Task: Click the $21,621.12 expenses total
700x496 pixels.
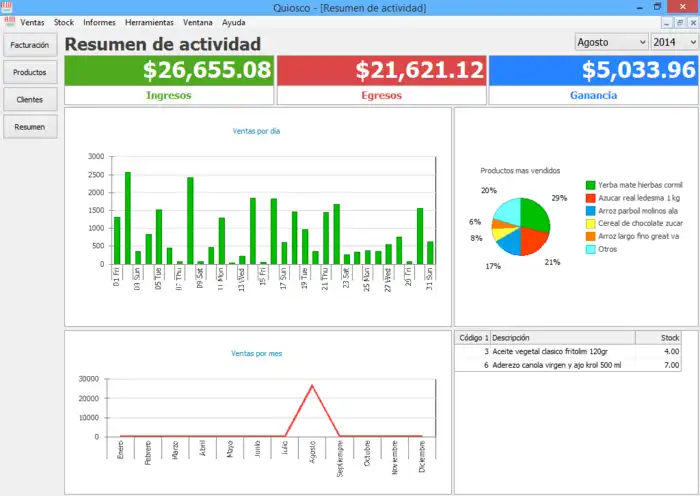Action: tap(420, 70)
